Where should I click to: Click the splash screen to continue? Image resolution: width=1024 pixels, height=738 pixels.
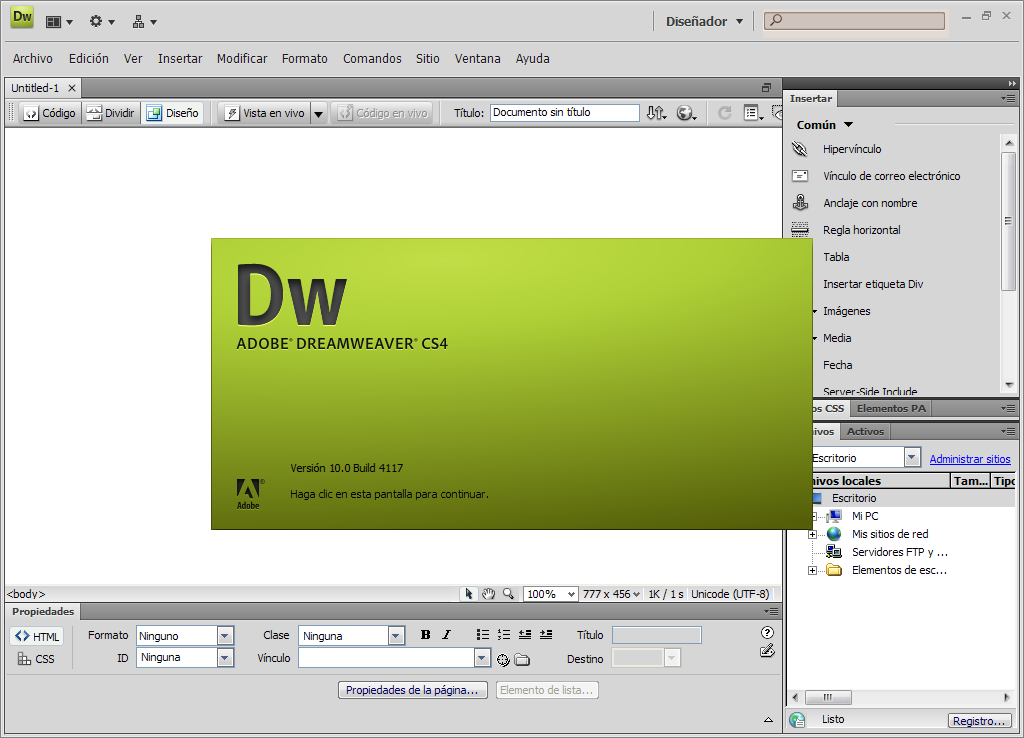[x=511, y=384]
